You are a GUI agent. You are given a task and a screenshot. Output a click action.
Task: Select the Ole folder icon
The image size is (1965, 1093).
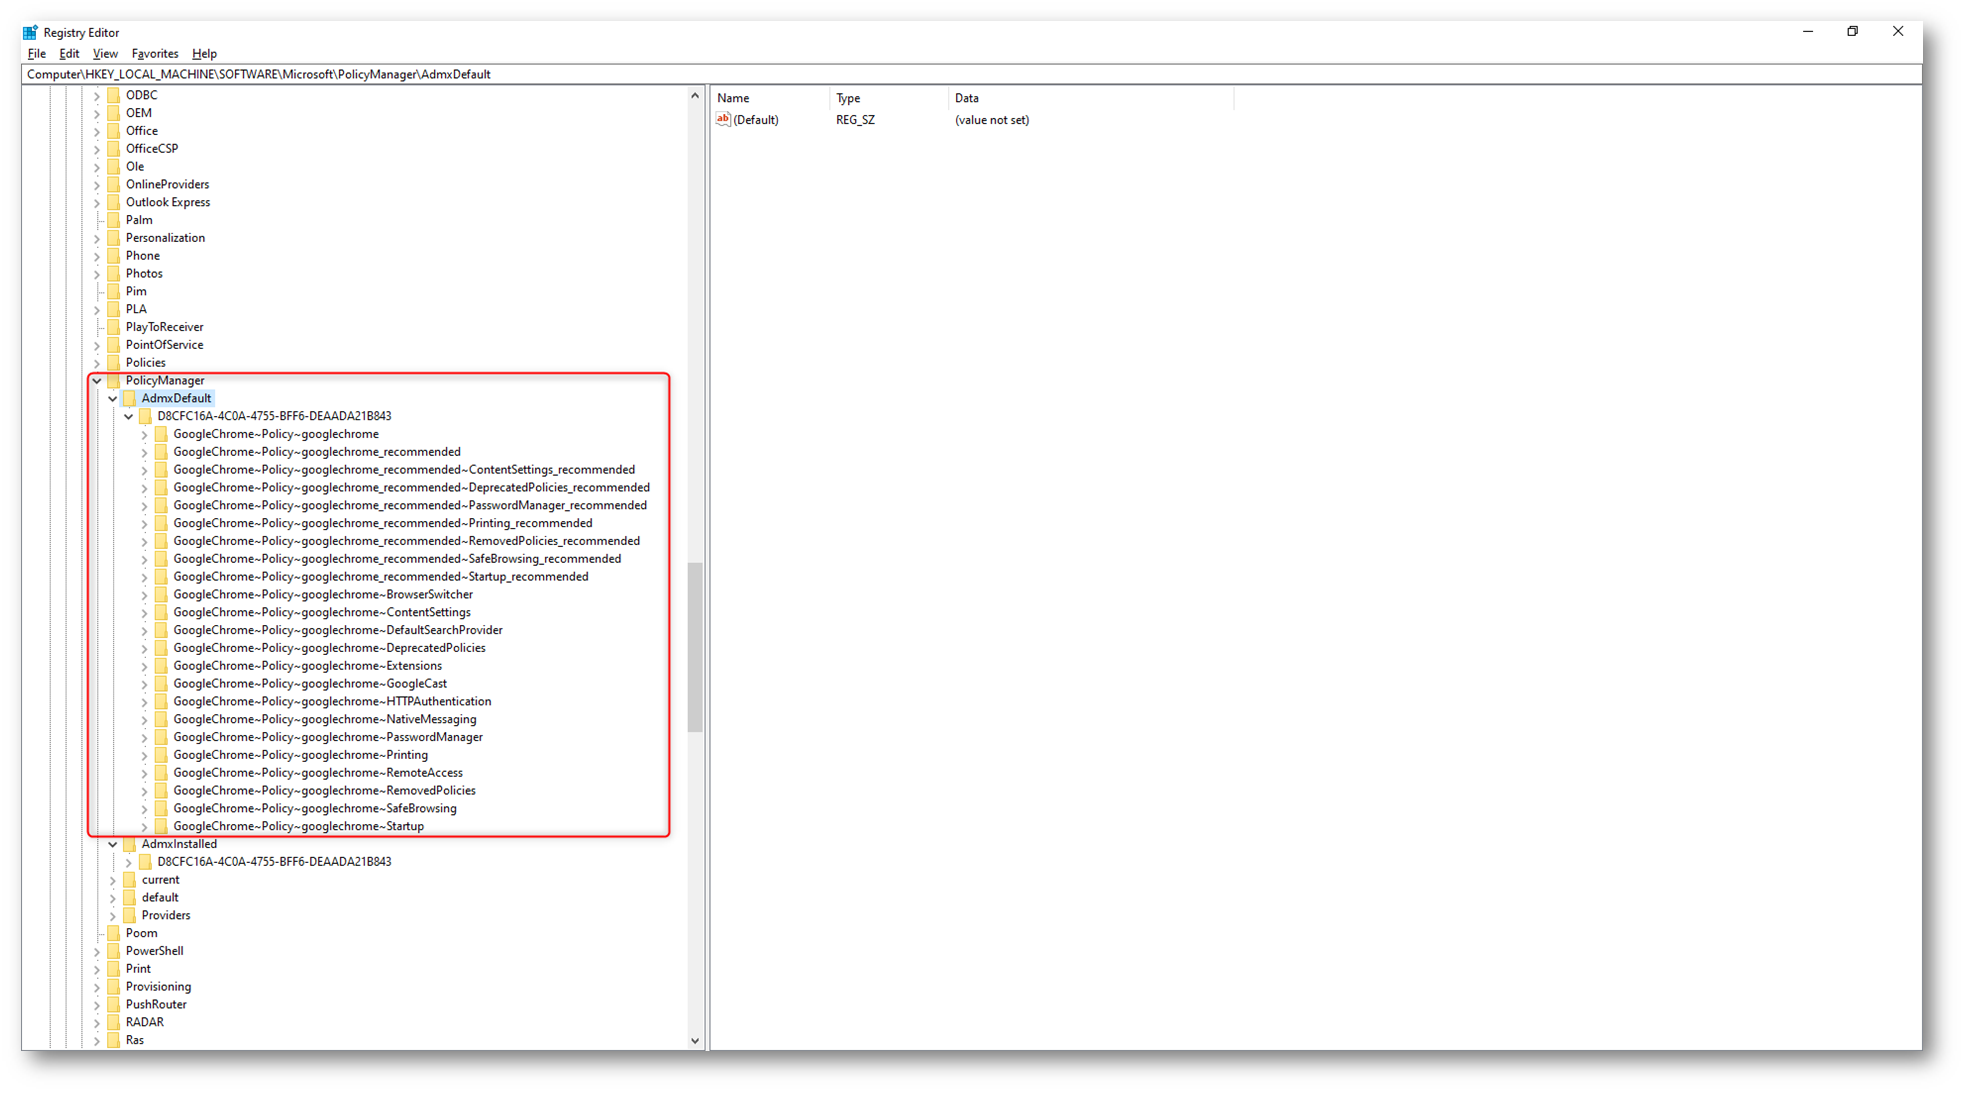114,167
